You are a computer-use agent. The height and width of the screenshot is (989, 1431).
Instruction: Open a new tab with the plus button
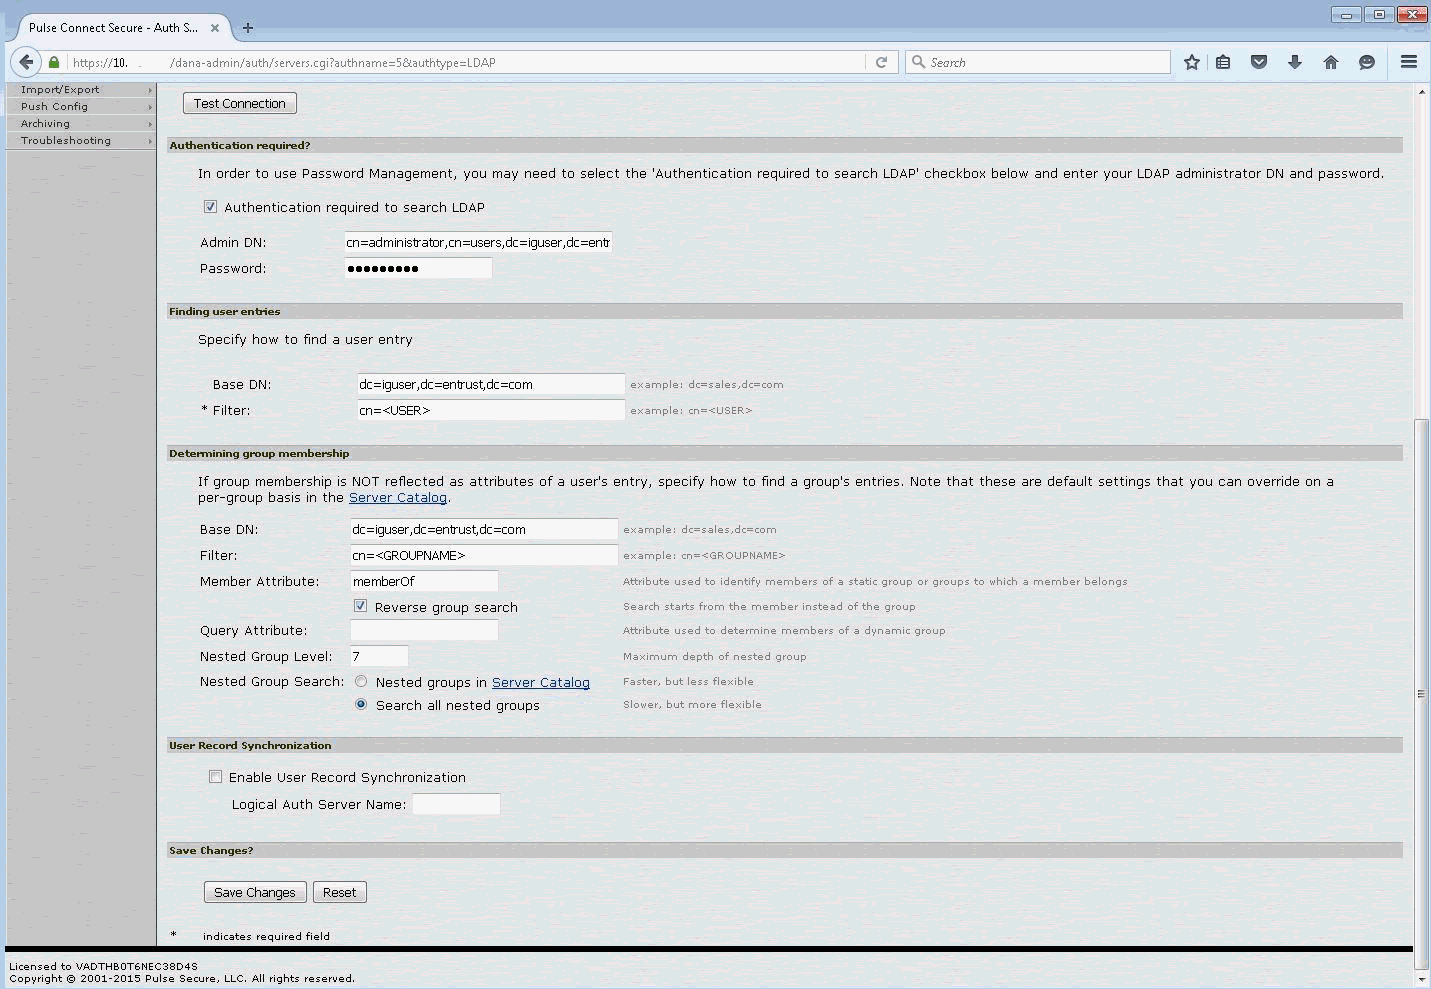248,28
